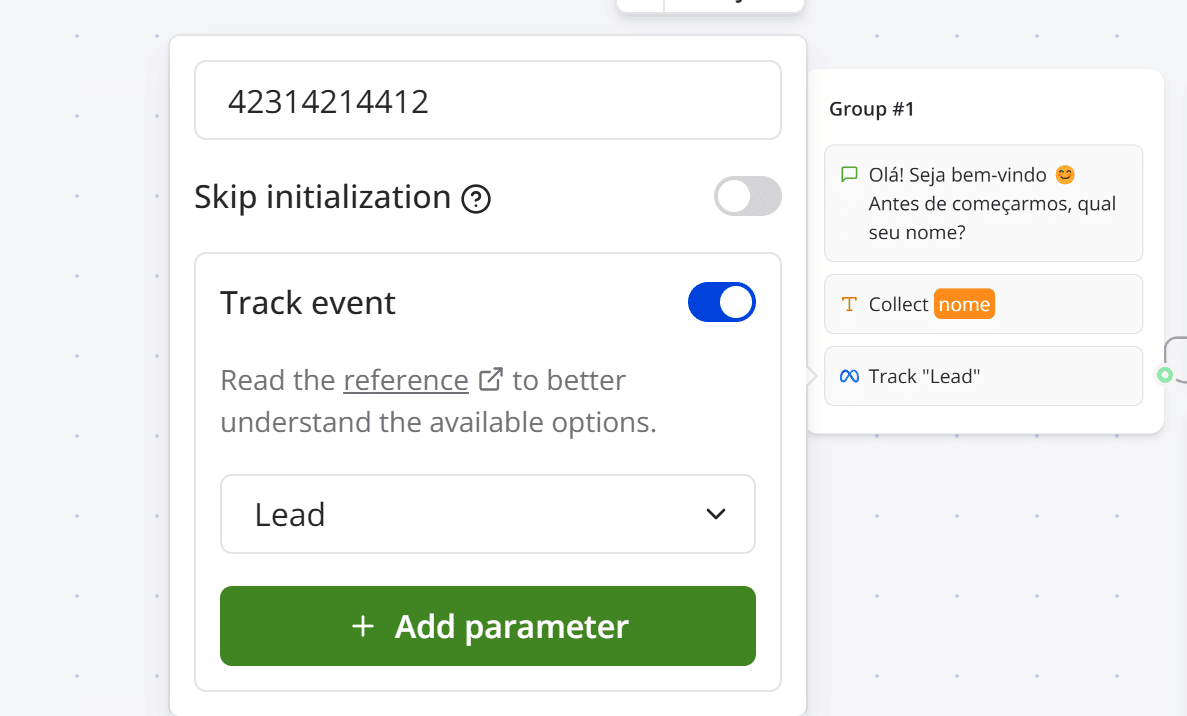Click the text input icon beside Collect
Screen dimensions: 1187x716
850,304
